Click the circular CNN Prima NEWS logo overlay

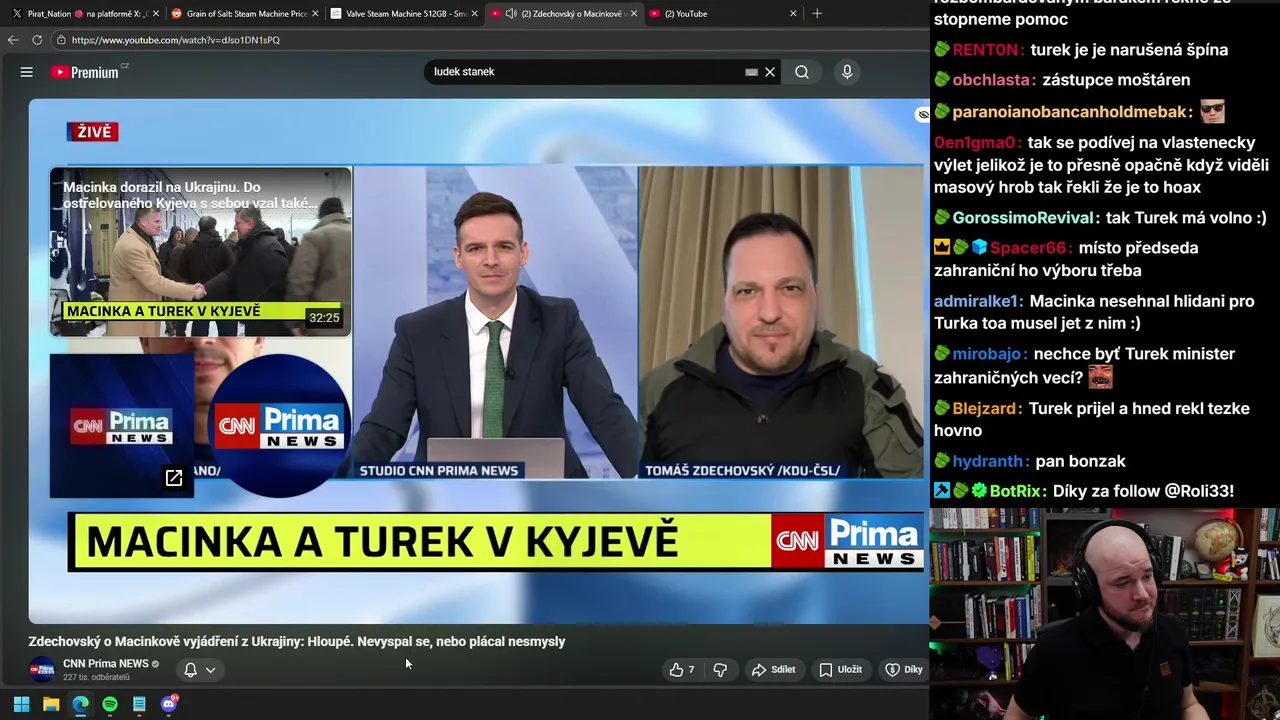point(278,425)
